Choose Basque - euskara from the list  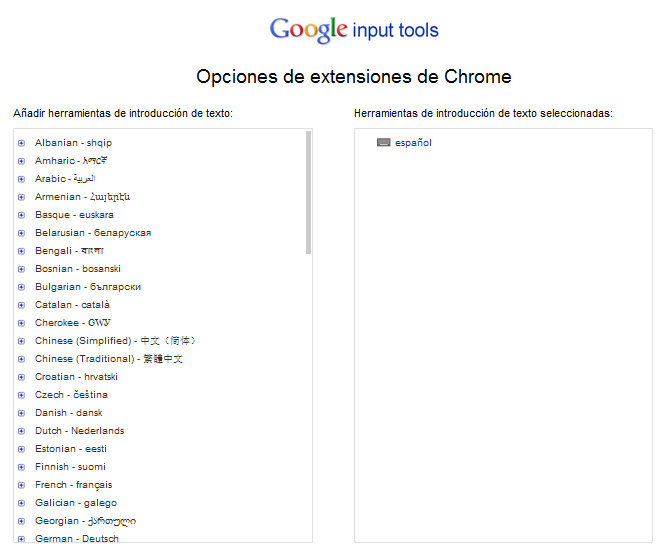74,215
